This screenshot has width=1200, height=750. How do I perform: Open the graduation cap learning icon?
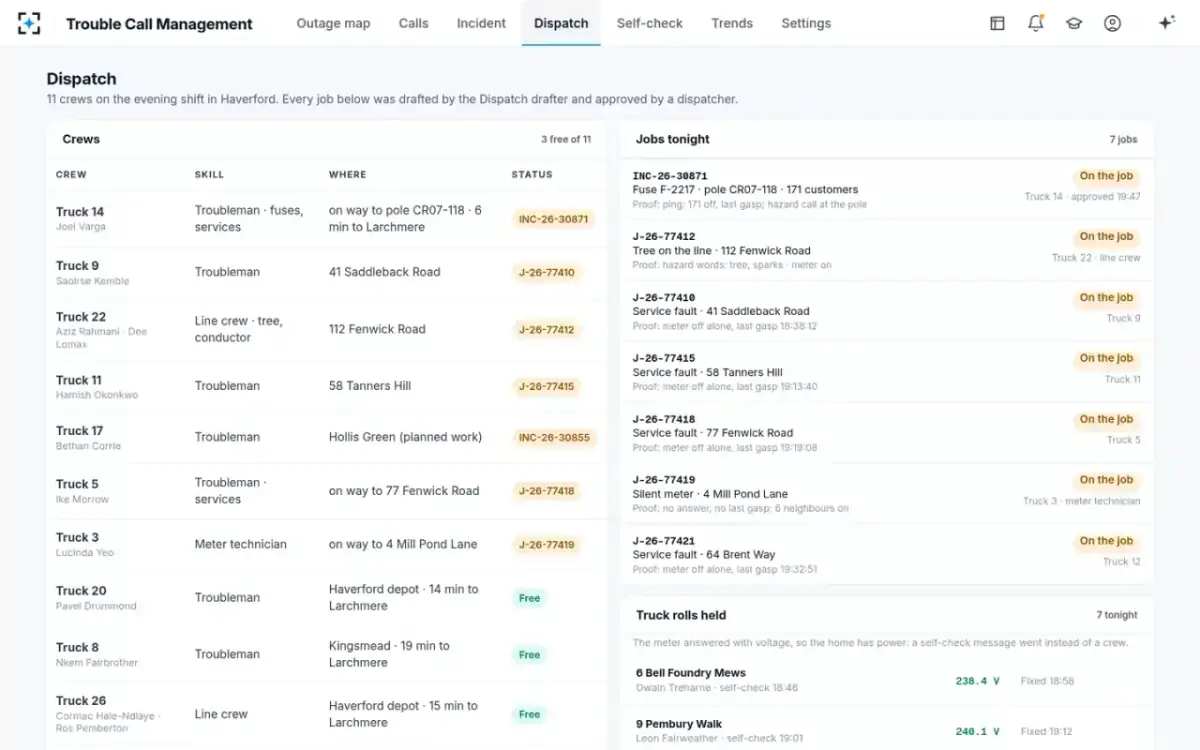click(1074, 23)
